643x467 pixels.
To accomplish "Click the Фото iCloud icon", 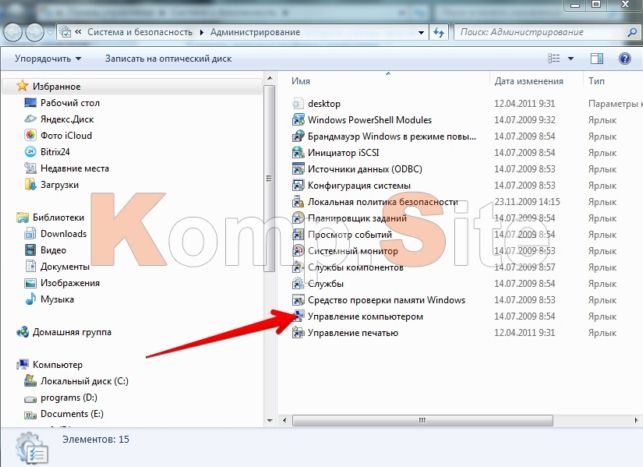I will (x=30, y=135).
